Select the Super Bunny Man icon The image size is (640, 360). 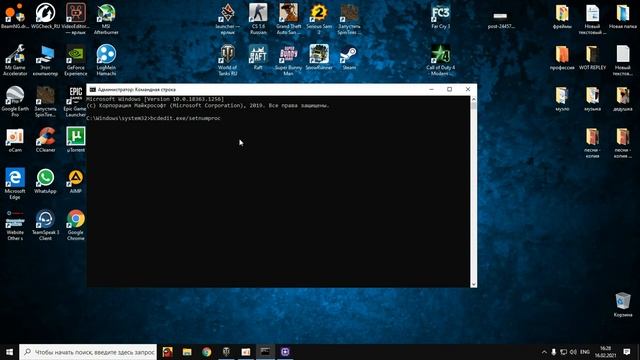[289, 60]
